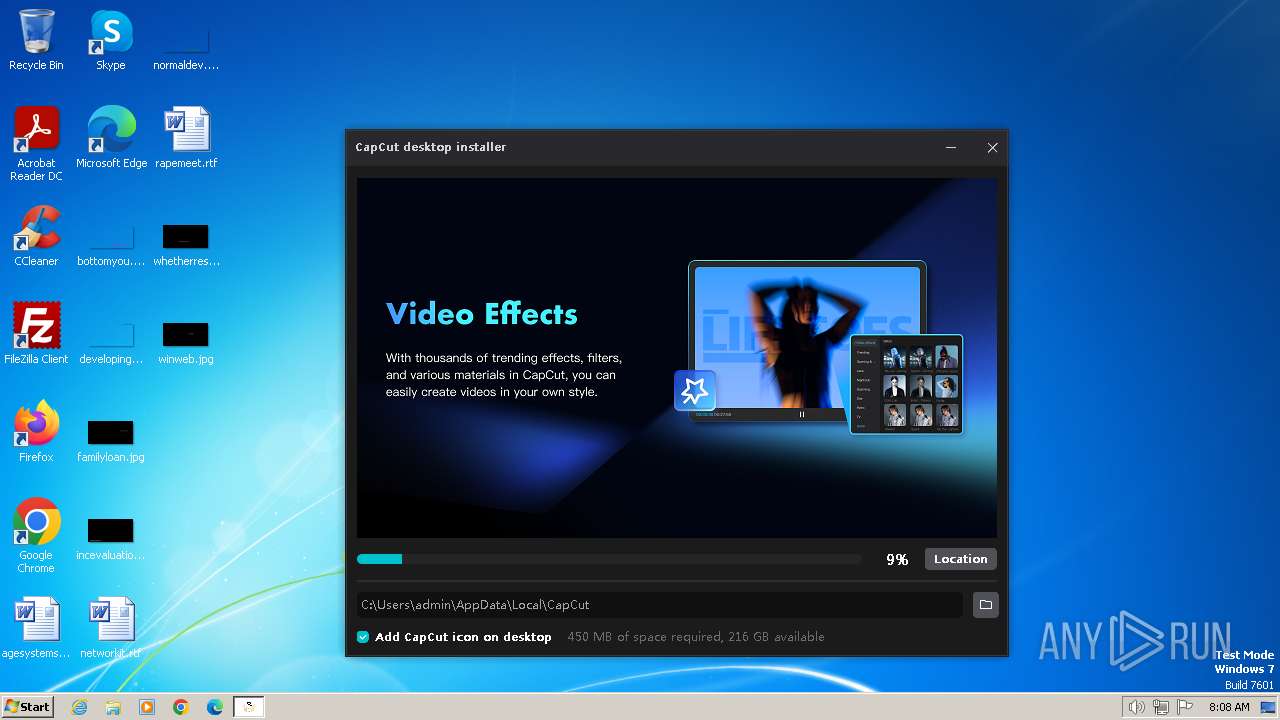This screenshot has height=720, width=1280.
Task: Browse for install folder icon
Action: tap(986, 604)
